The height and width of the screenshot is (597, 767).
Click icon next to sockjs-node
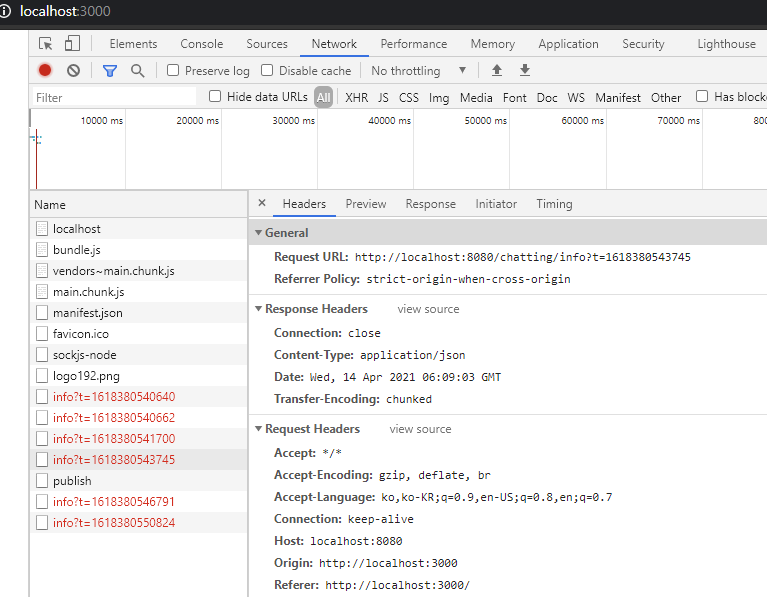(x=42, y=355)
